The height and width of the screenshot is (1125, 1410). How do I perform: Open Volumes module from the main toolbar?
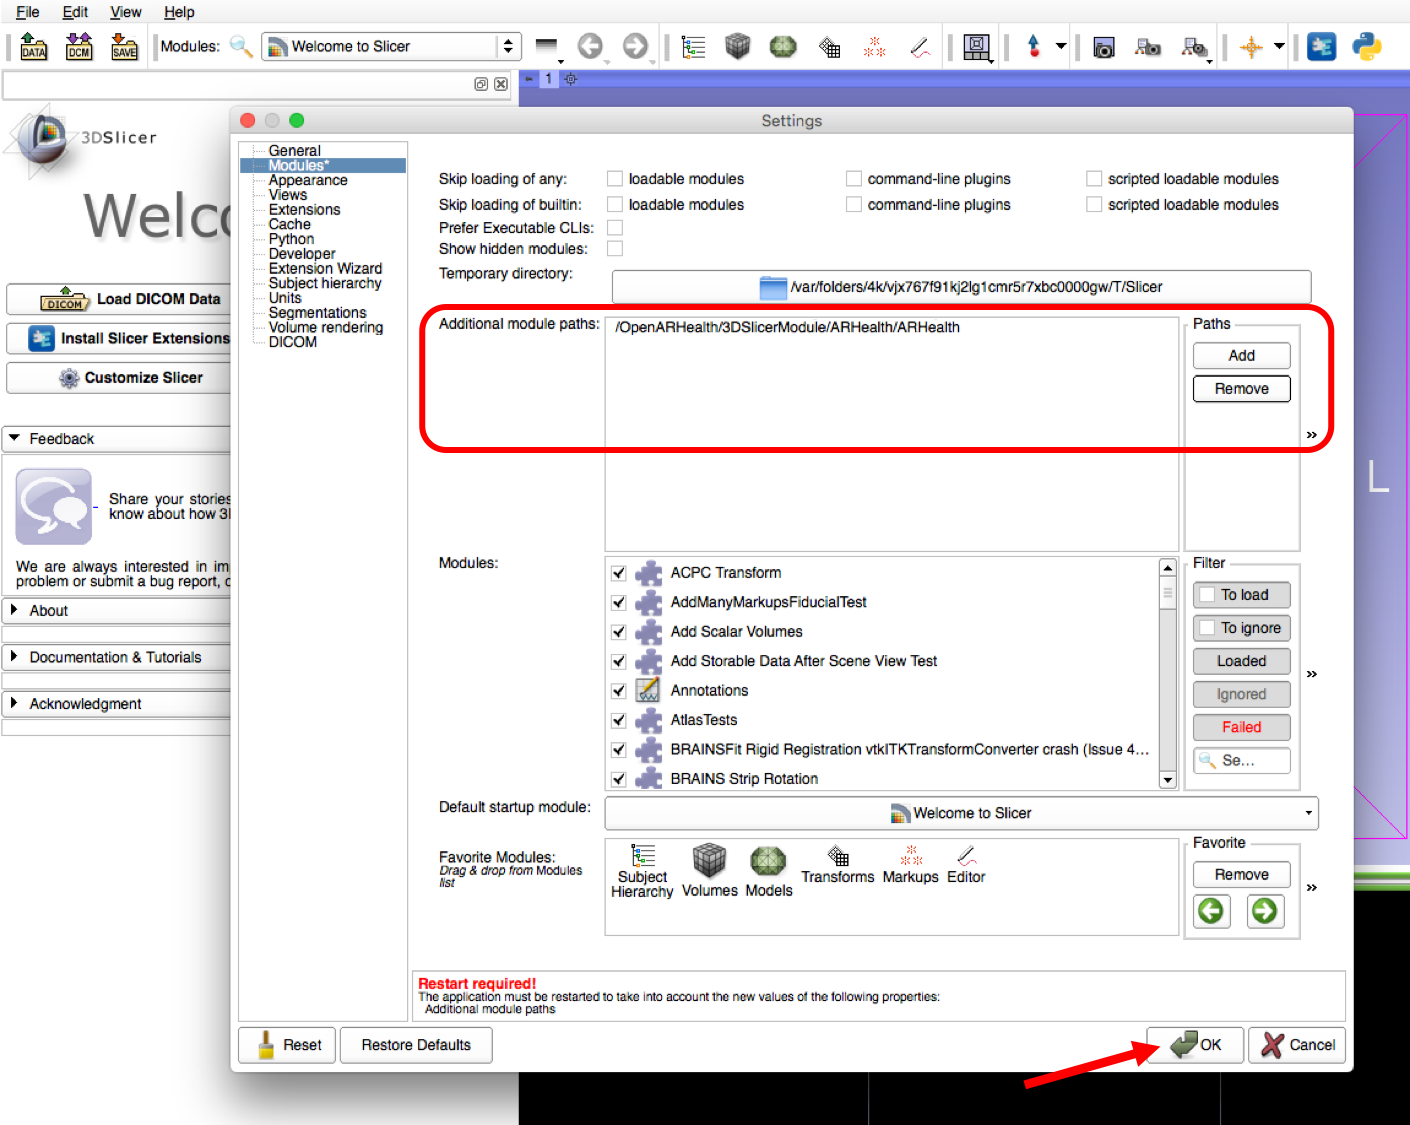click(738, 46)
